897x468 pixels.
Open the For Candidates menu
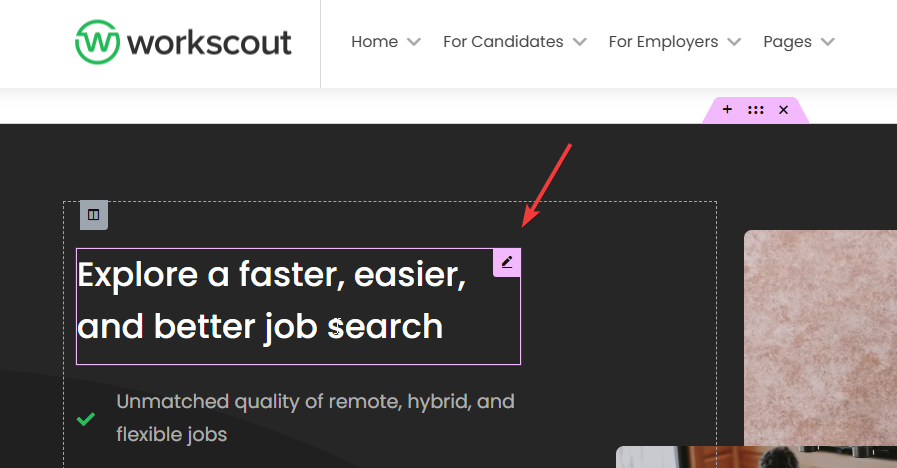(x=503, y=42)
